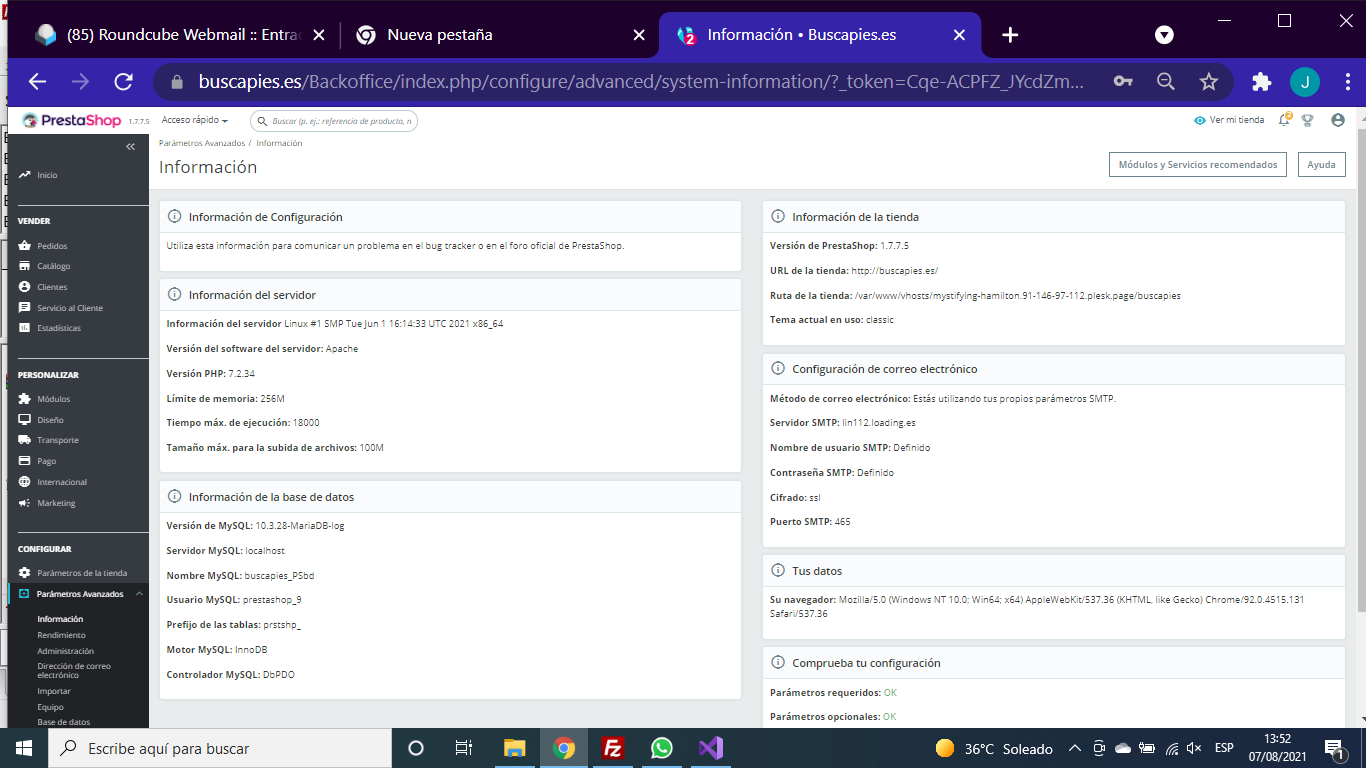
Task: Open the employee profile icon
Action: tap(1338, 120)
